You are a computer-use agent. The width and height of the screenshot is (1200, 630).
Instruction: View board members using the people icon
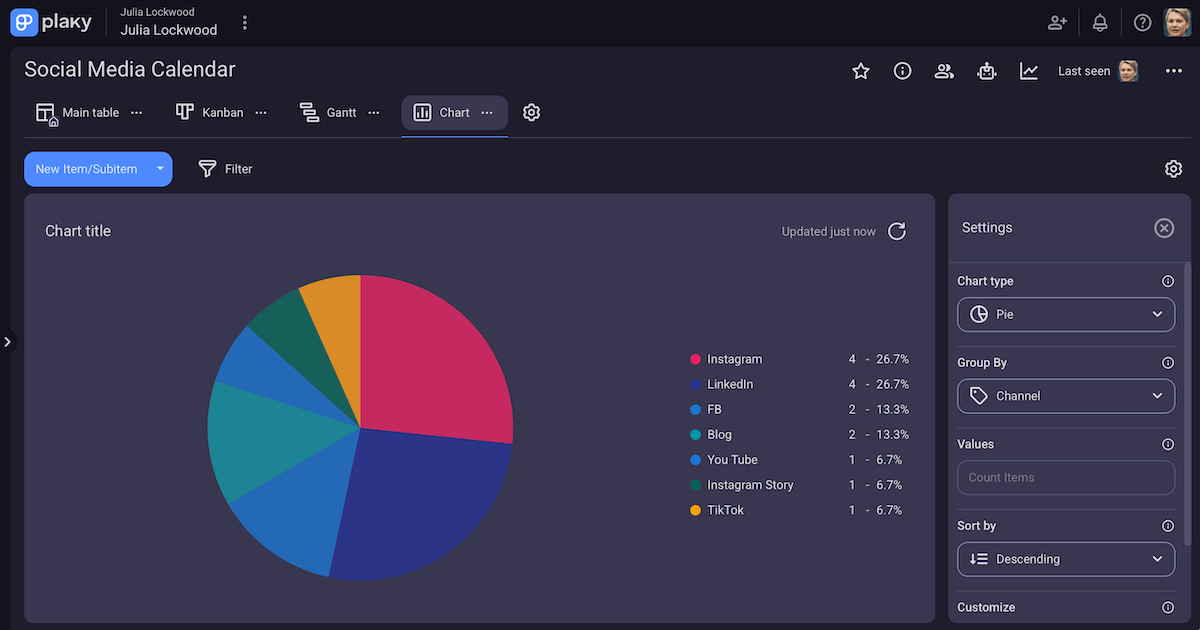pos(944,71)
